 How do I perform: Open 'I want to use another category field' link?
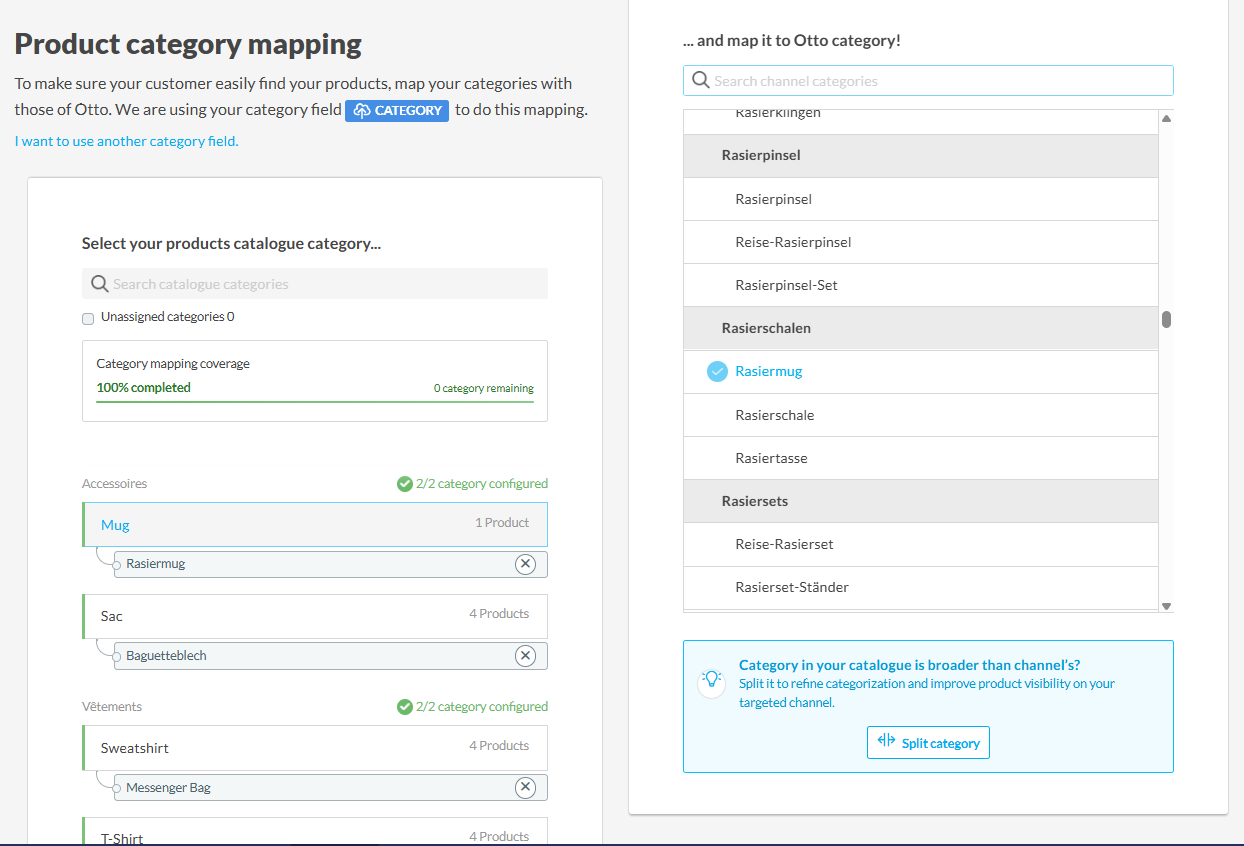tap(127, 141)
